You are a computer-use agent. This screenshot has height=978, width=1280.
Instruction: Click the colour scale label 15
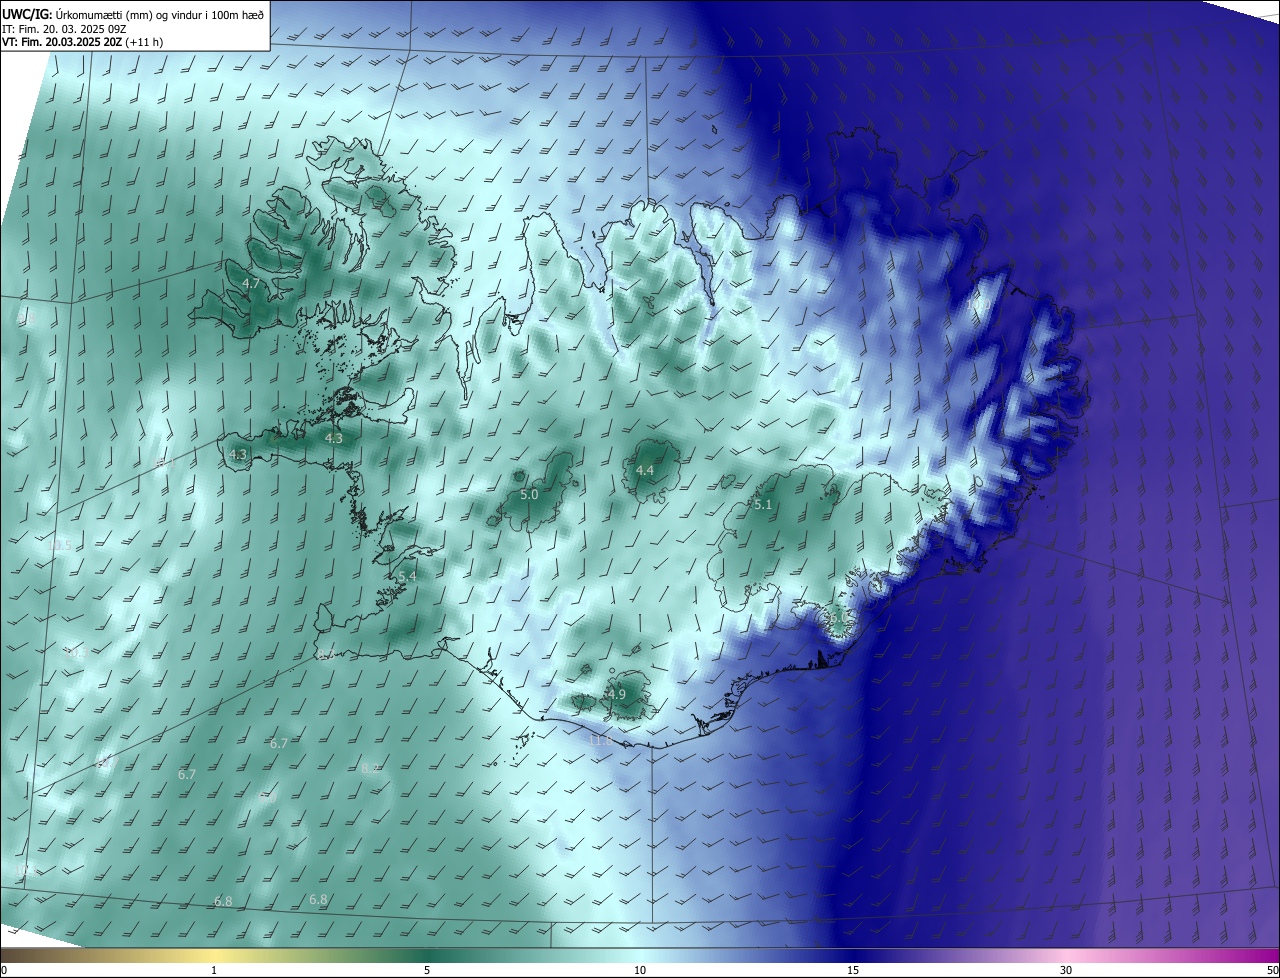pos(853,970)
